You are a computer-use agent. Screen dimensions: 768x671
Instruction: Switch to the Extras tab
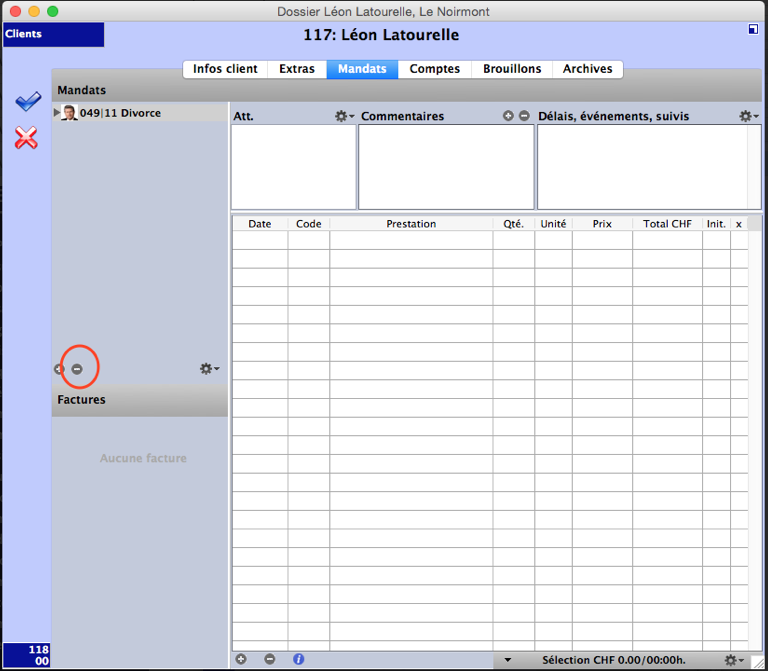297,69
